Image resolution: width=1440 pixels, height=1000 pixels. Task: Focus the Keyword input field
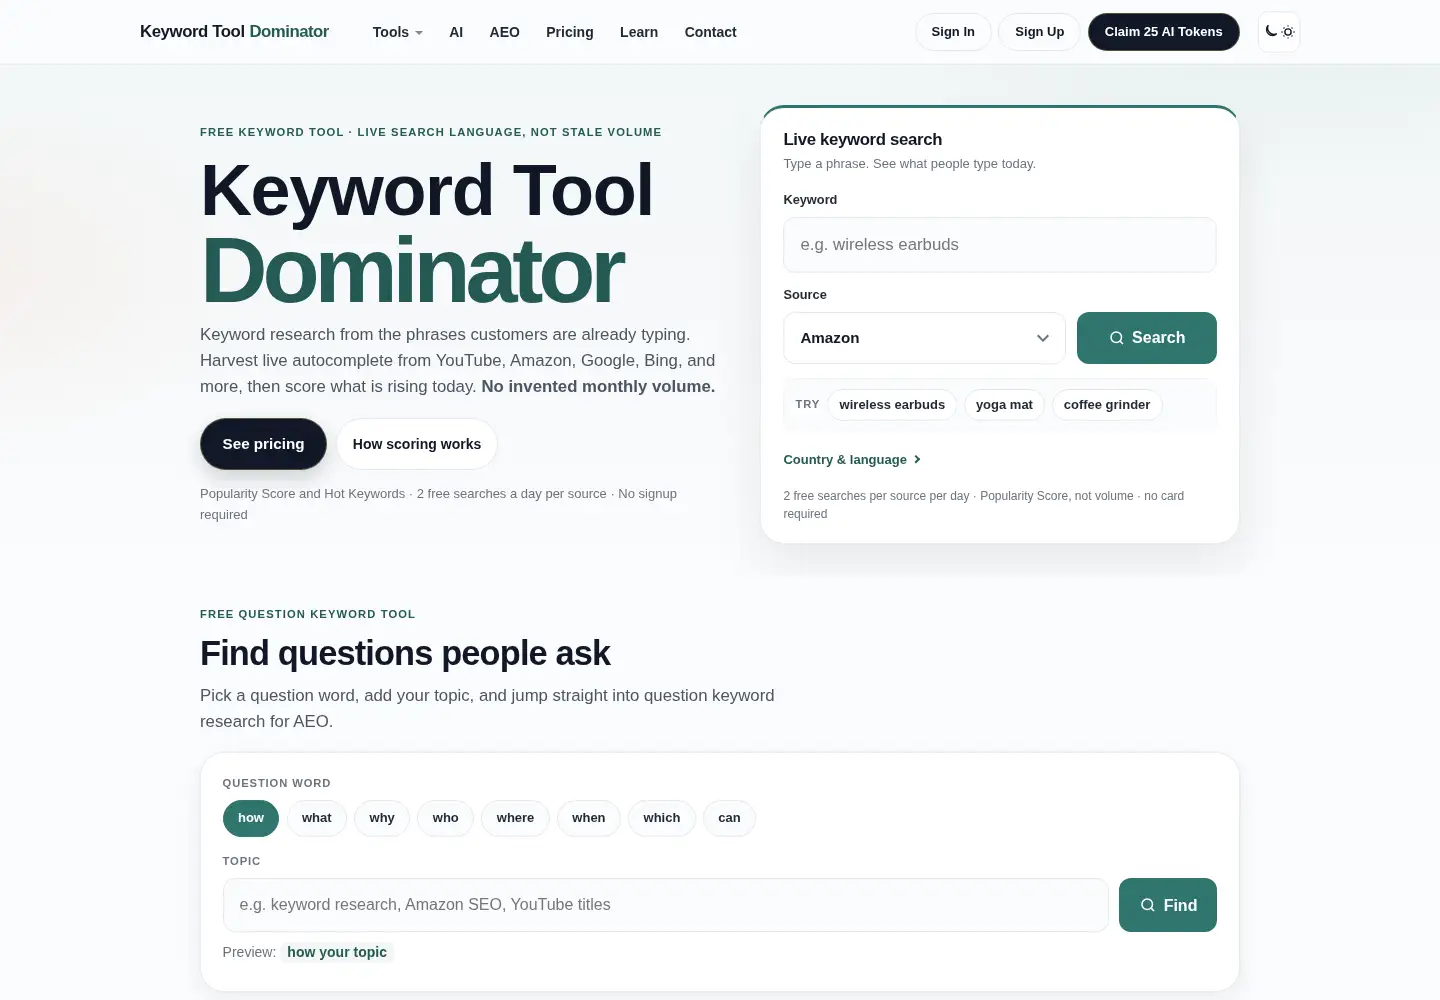point(1000,245)
